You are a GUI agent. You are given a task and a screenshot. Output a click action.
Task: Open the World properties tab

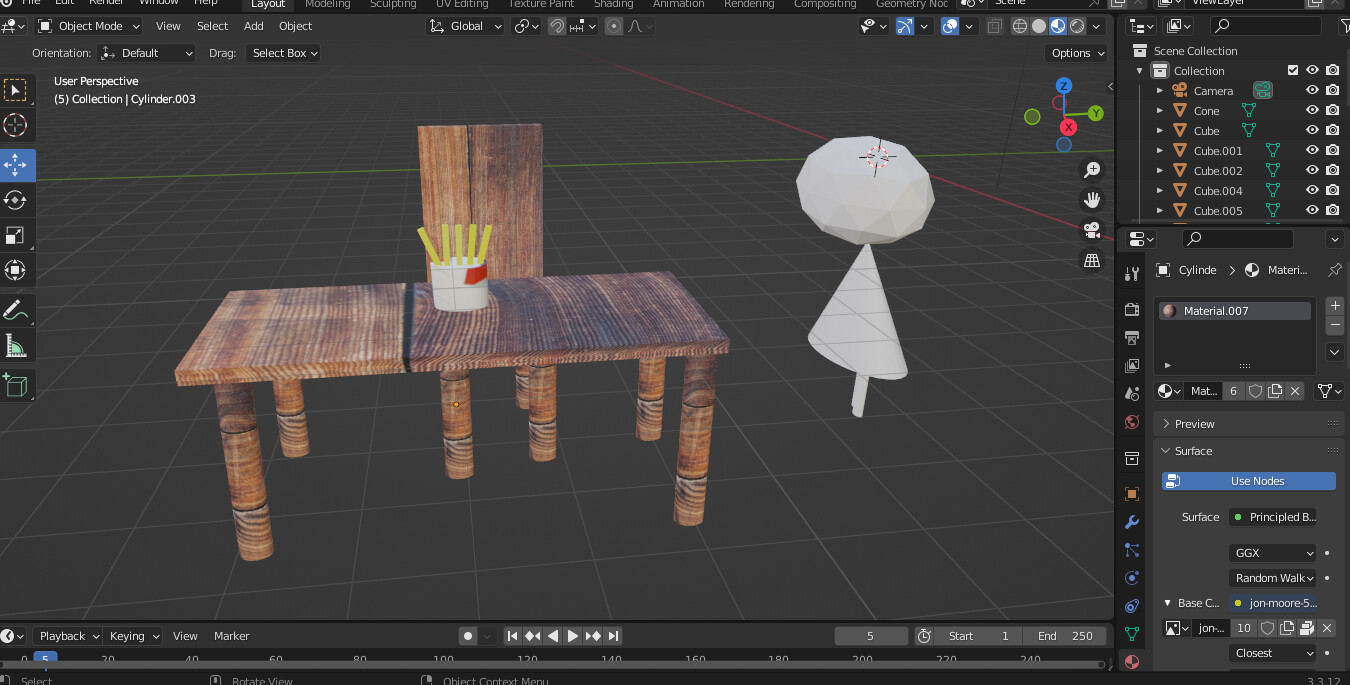(1132, 422)
